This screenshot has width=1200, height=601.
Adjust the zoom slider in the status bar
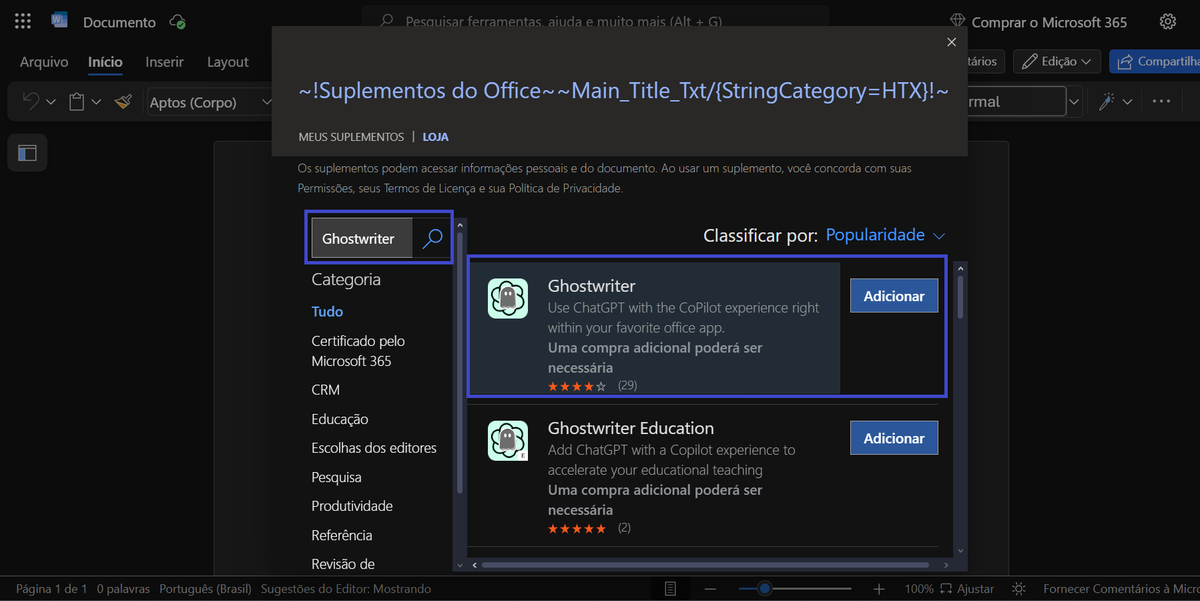coord(765,589)
